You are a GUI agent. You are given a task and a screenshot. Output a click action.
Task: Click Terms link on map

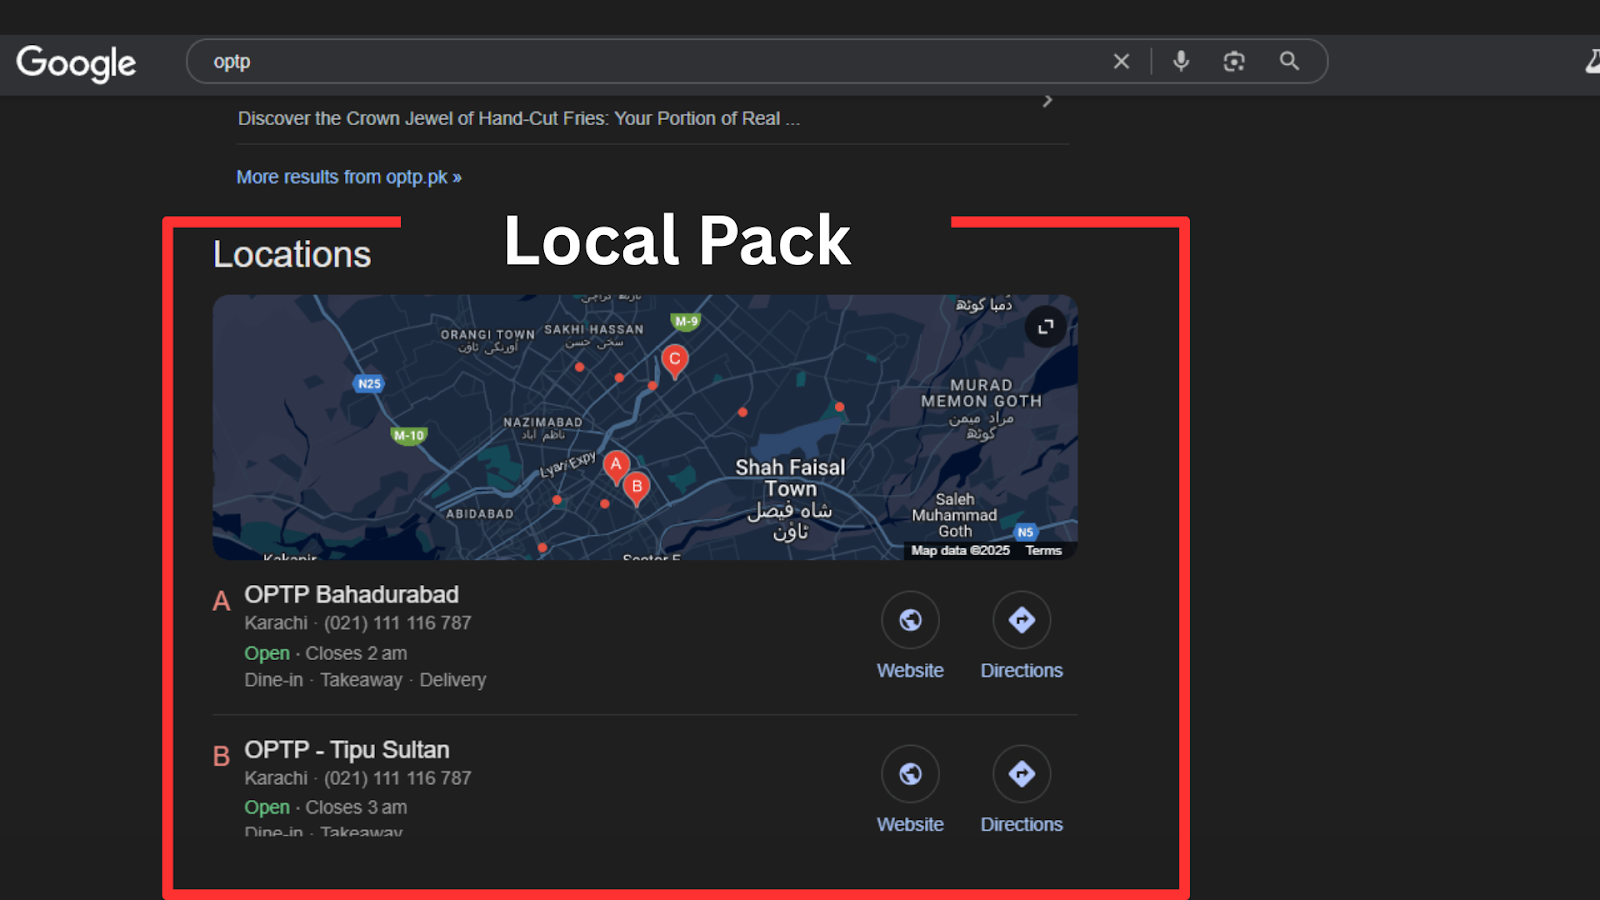click(1043, 550)
